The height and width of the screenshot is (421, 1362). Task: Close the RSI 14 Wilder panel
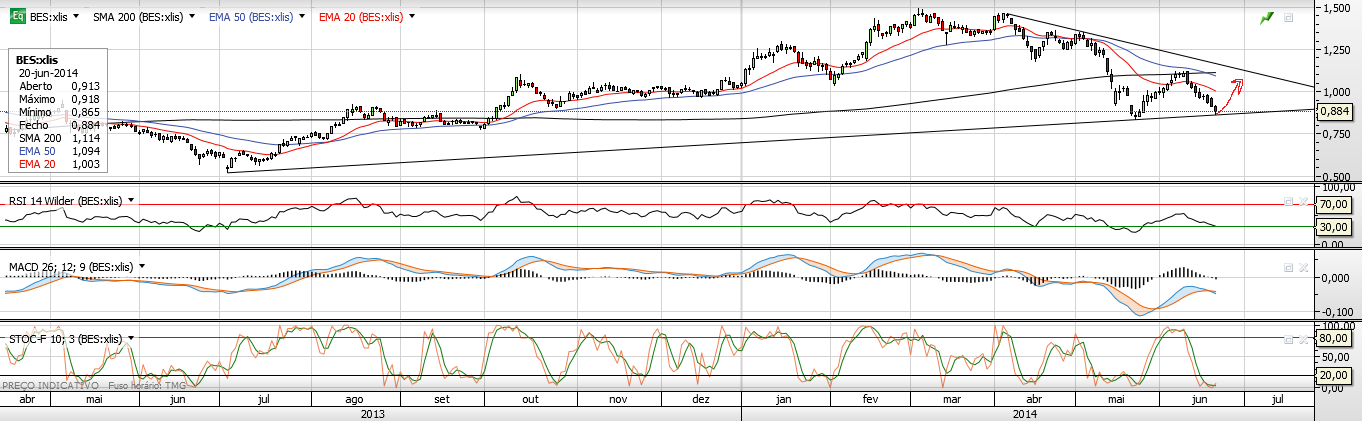(x=1303, y=201)
